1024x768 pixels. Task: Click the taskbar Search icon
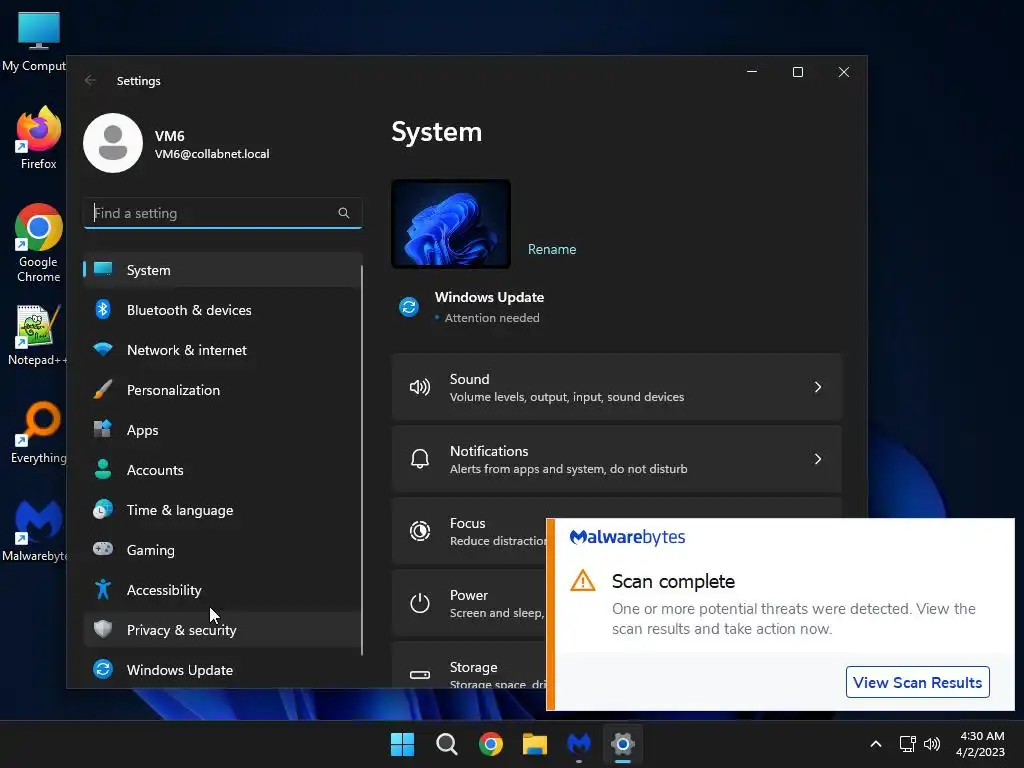[447, 744]
